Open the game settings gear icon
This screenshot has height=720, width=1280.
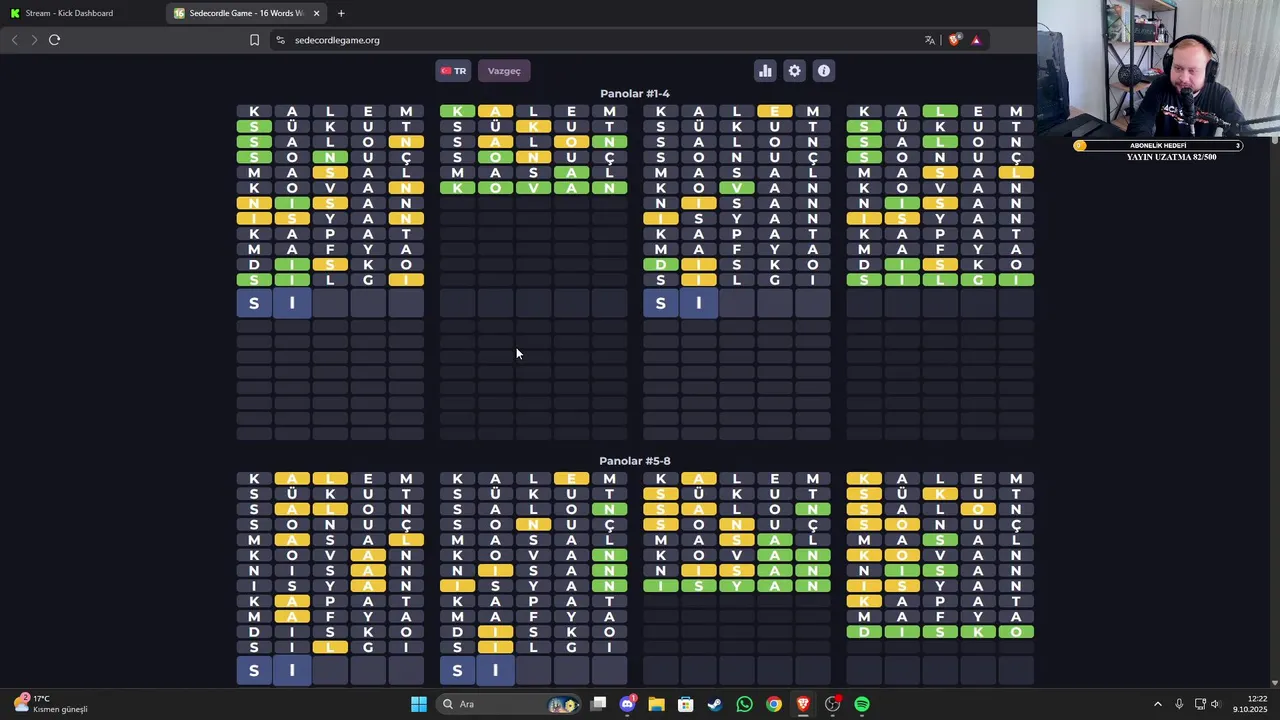coord(794,71)
